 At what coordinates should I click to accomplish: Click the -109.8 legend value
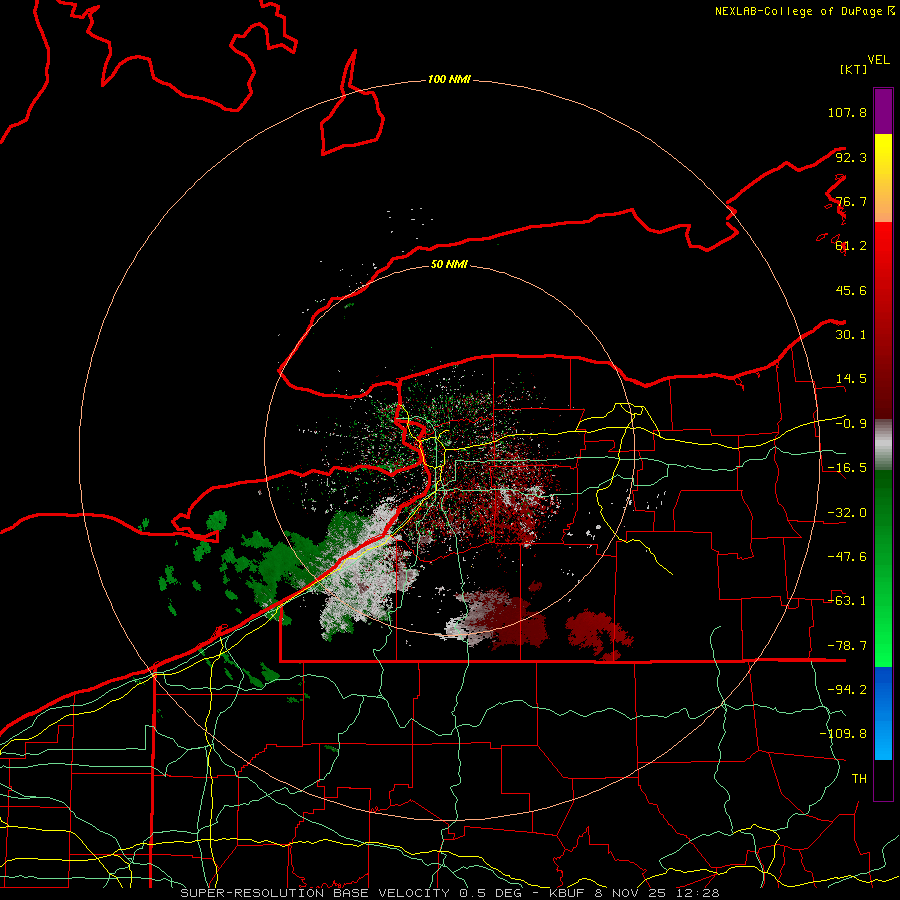point(843,734)
